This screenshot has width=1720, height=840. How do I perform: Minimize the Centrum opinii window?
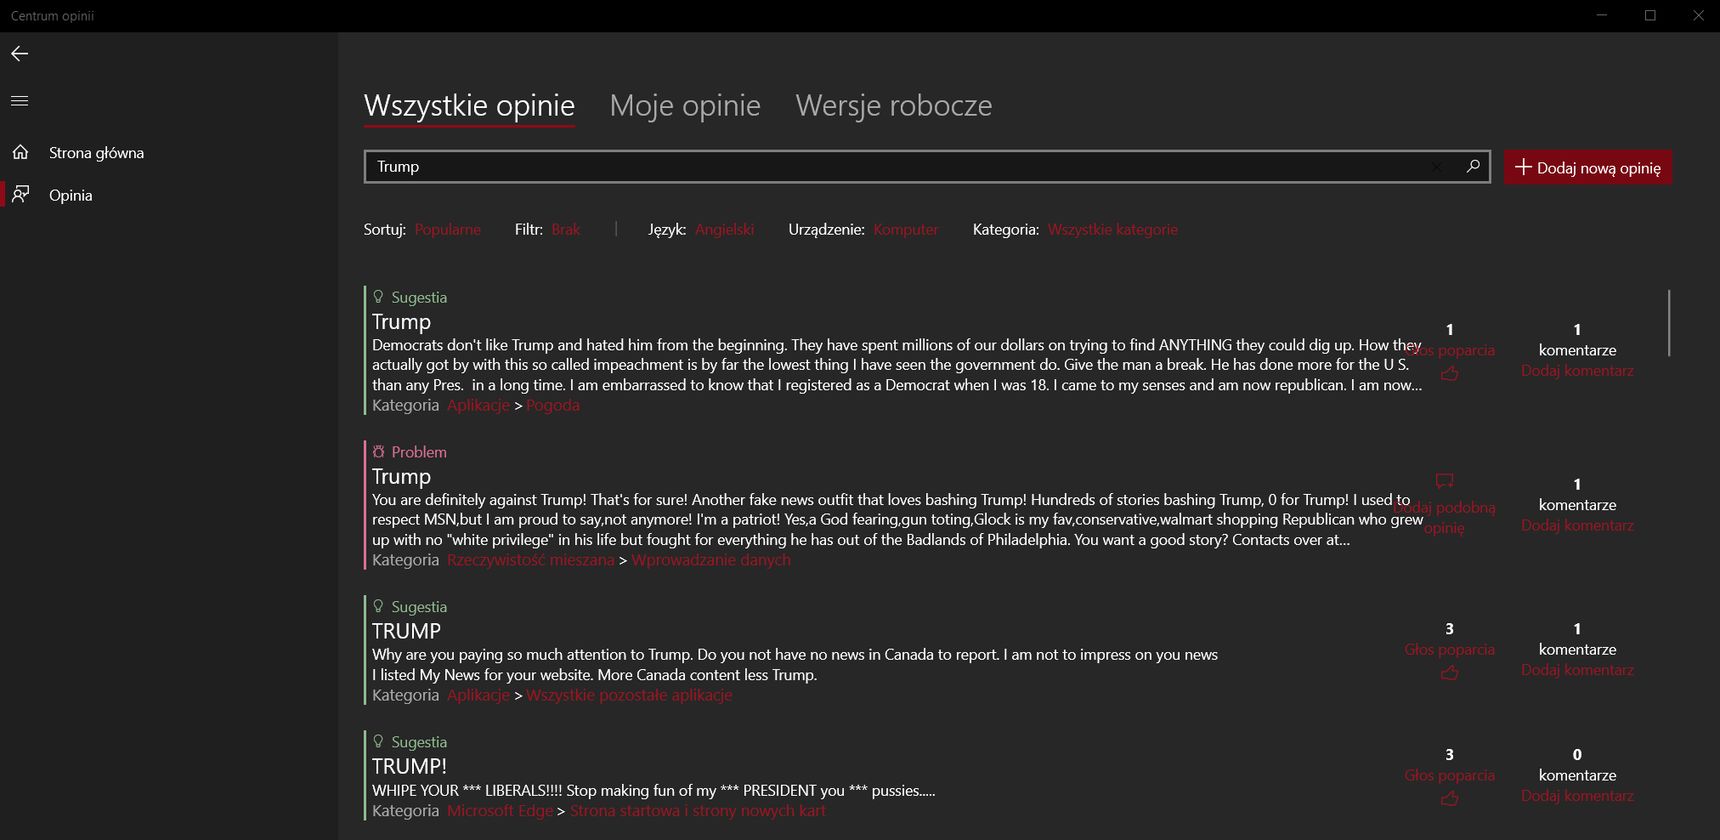tap(1602, 15)
